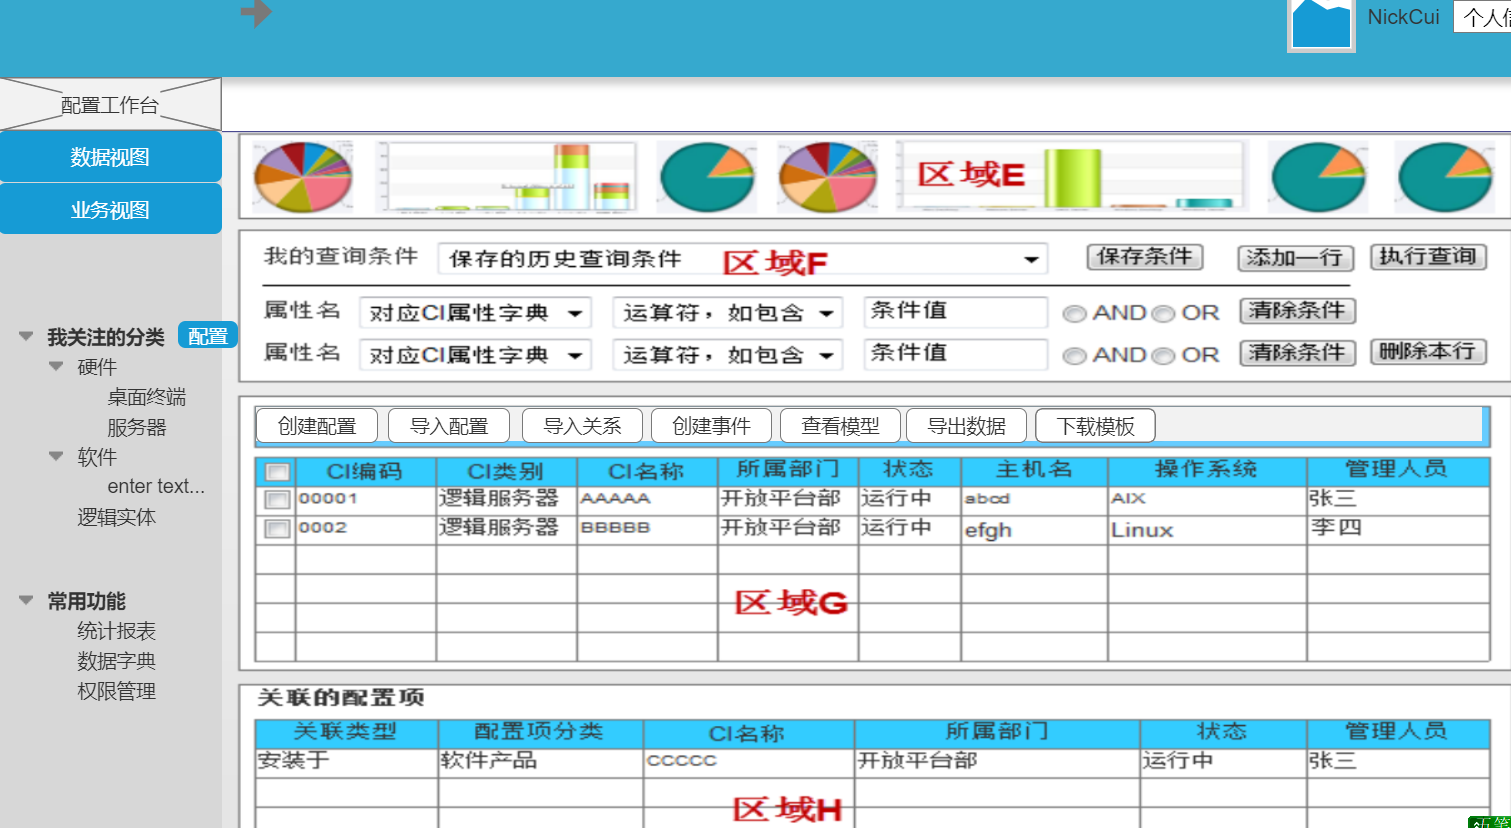Open second row 对应CI属性字典 dropdown
The image size is (1511, 828).
[475, 355]
